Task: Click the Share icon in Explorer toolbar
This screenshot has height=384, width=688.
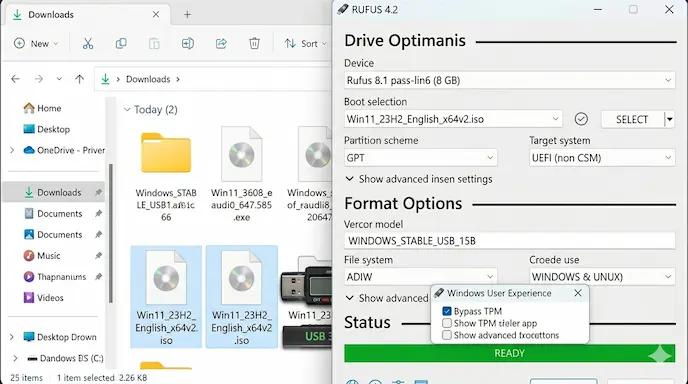Action: [221, 43]
